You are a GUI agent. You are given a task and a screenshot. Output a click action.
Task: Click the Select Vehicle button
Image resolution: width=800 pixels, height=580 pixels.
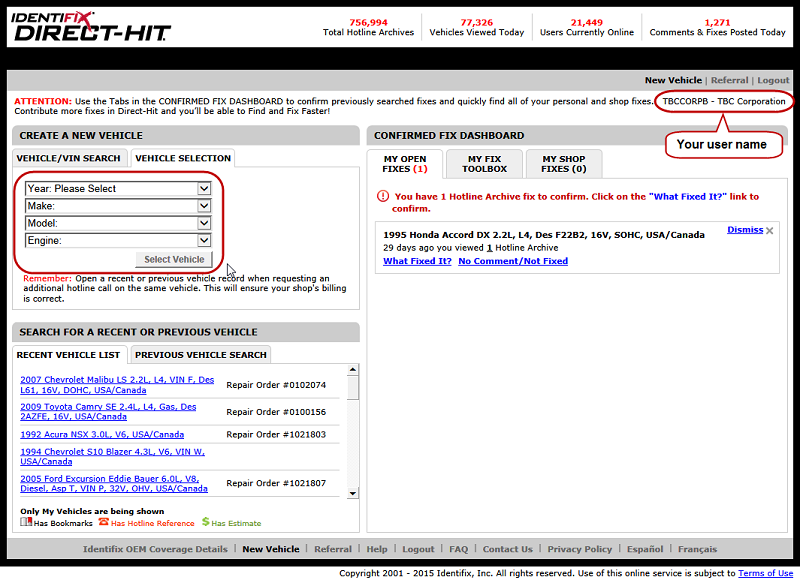174,259
